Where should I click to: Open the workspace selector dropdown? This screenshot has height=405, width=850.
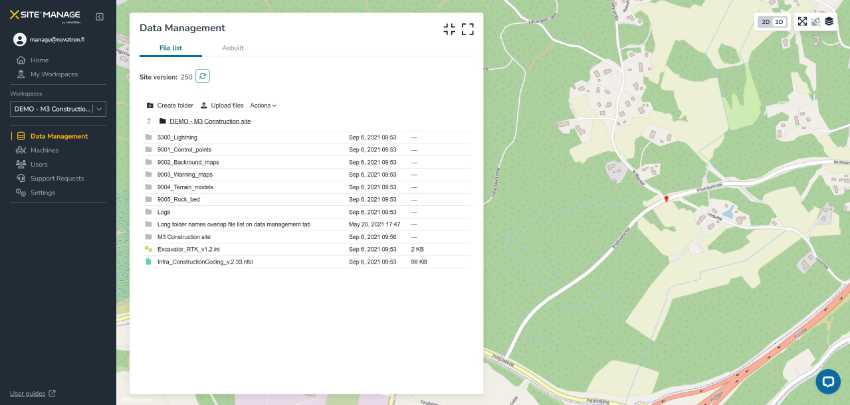tap(58, 109)
